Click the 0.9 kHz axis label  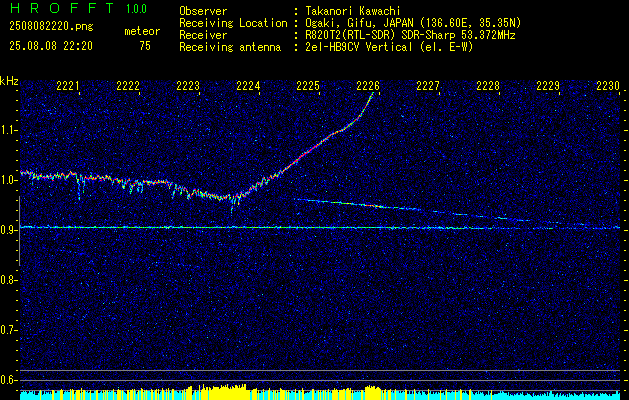(9, 230)
